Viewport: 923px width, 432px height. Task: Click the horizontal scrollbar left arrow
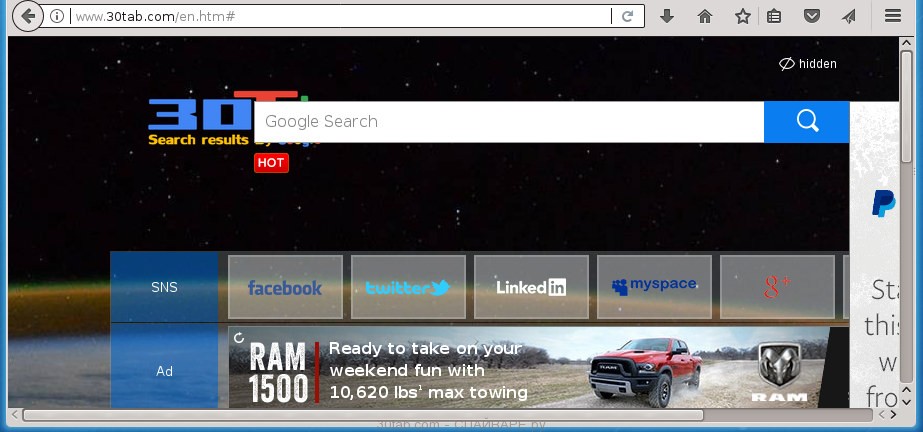tap(15, 415)
